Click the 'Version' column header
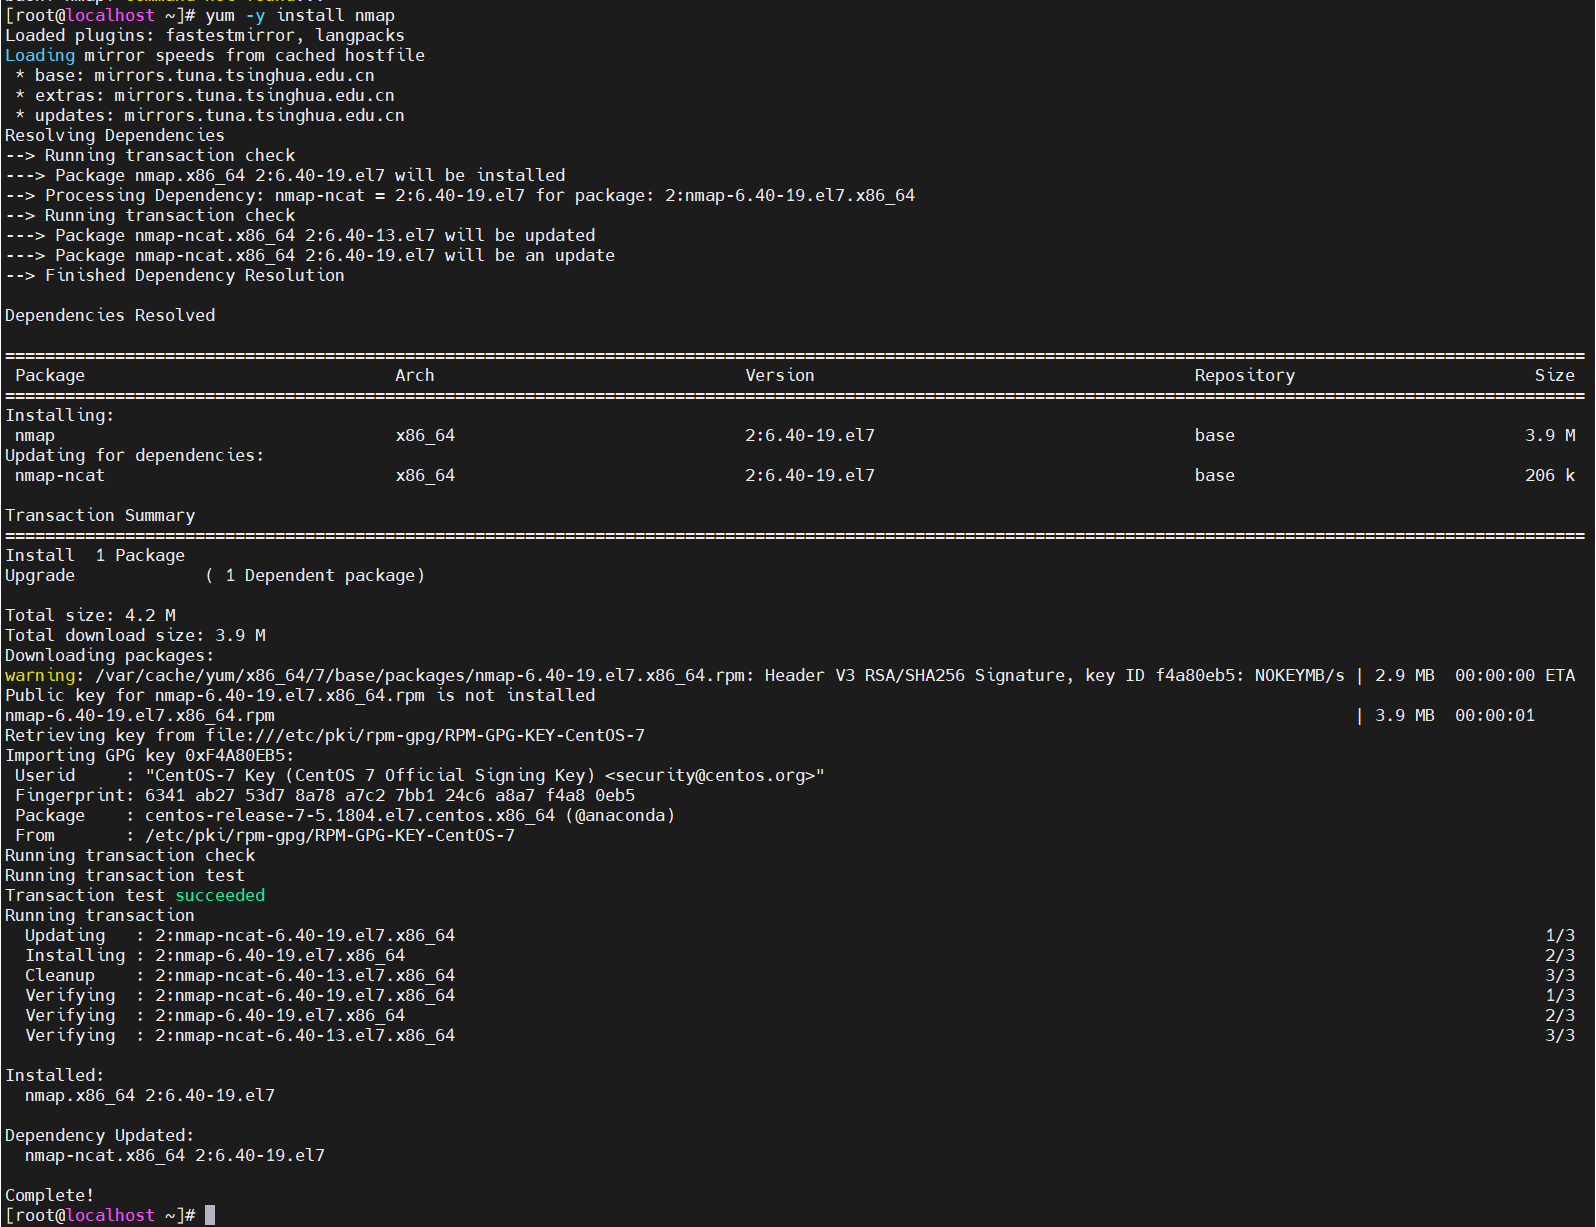 tap(780, 375)
